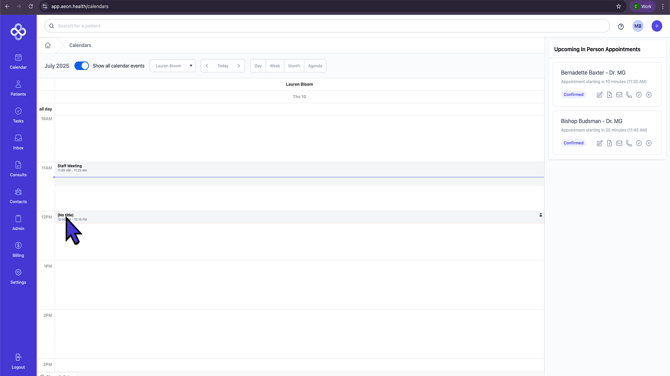Mark Bernadette Baxter's appointment with check-circle icon
The height and width of the screenshot is (376, 670).
tap(639, 95)
